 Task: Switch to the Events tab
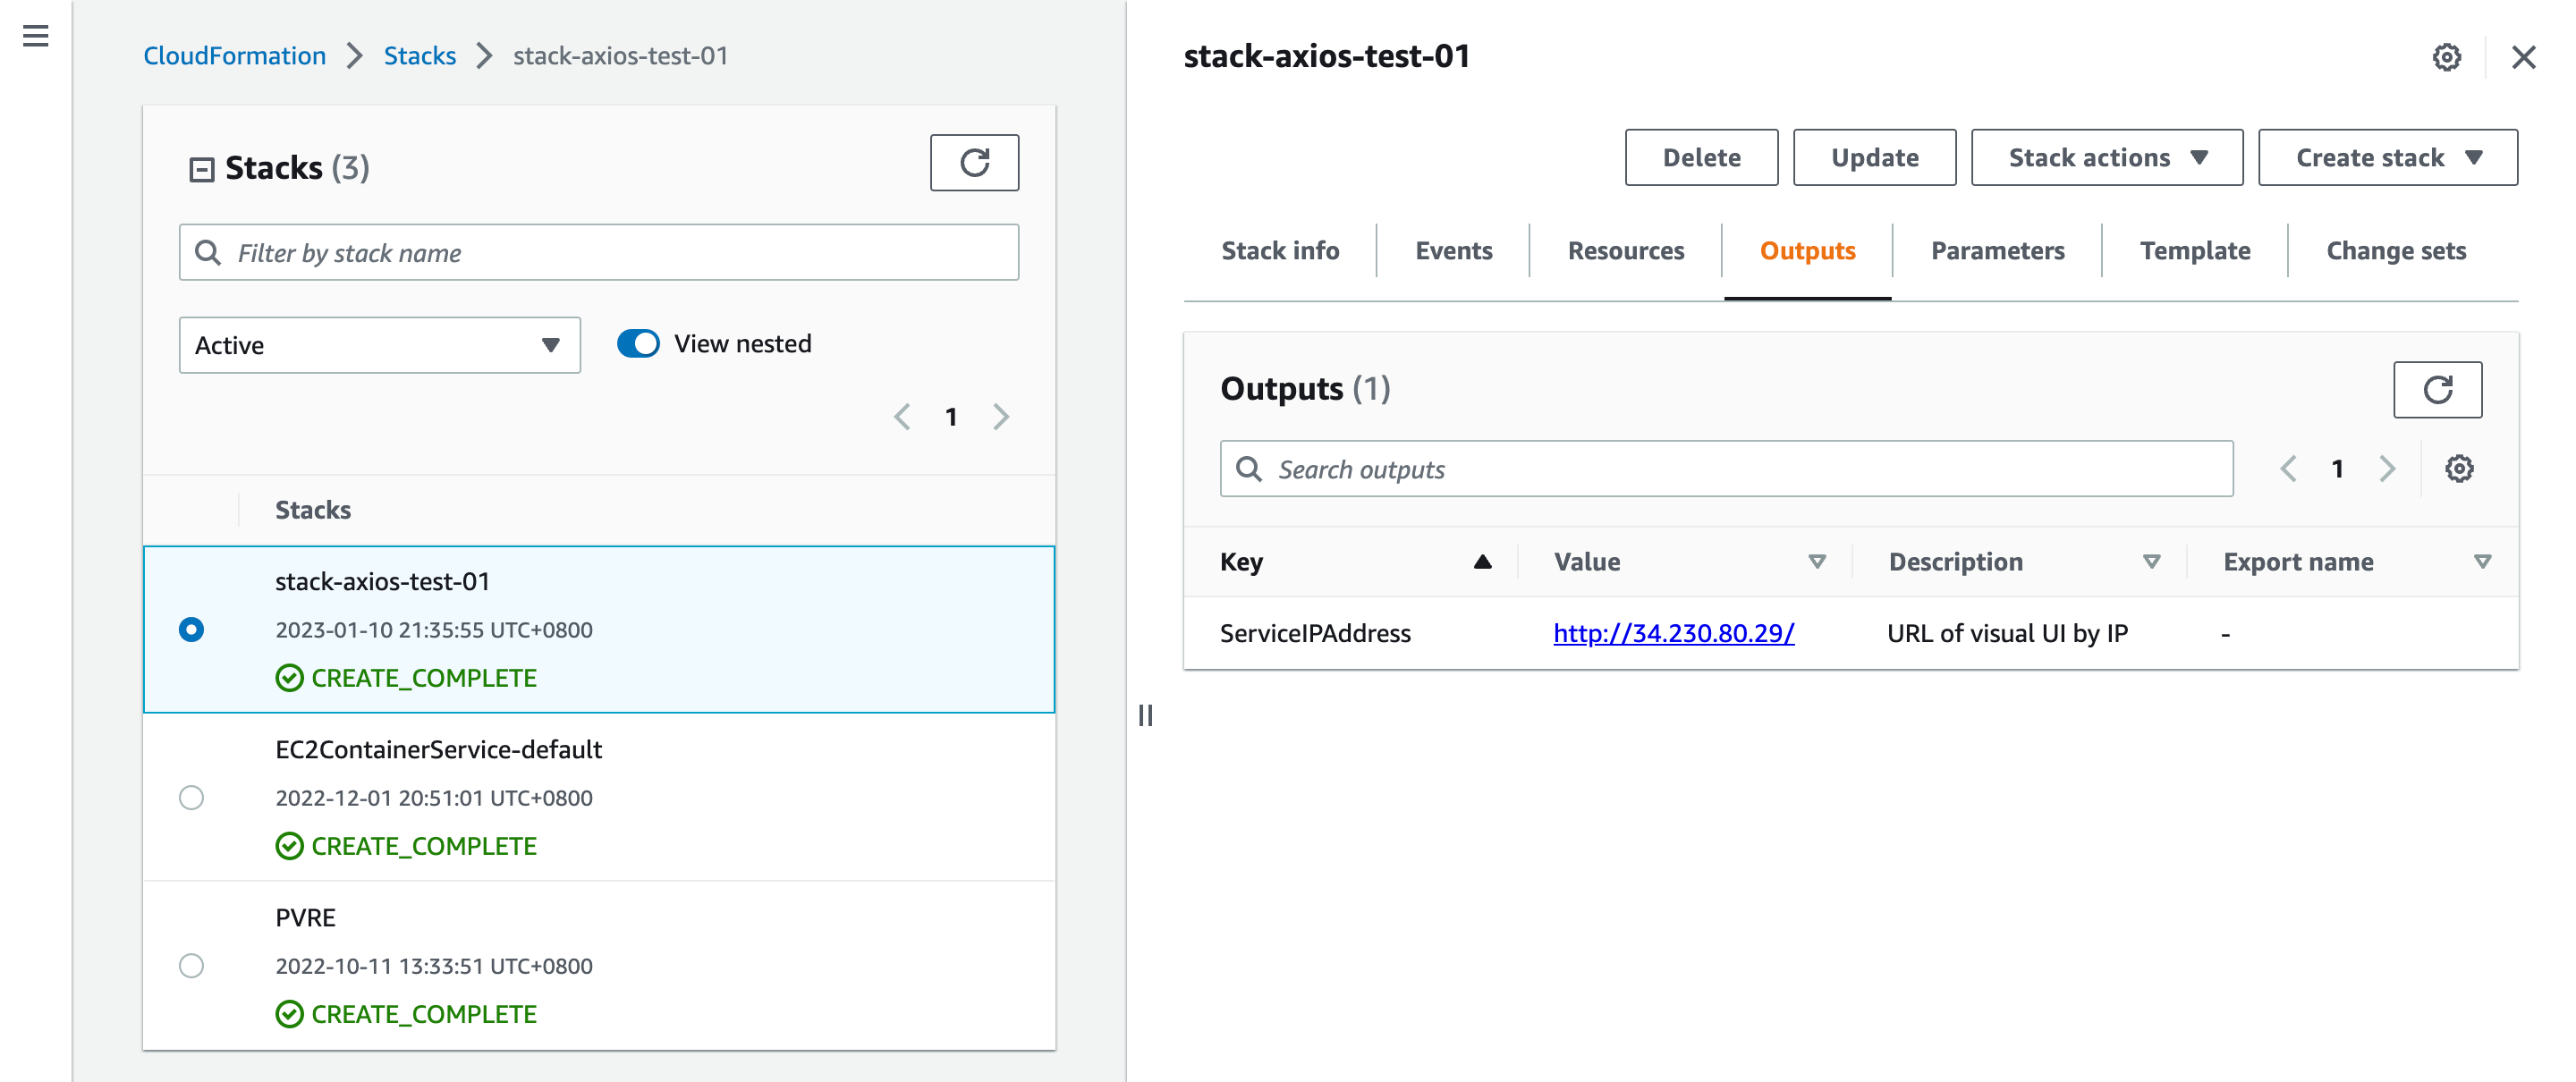tap(1453, 251)
